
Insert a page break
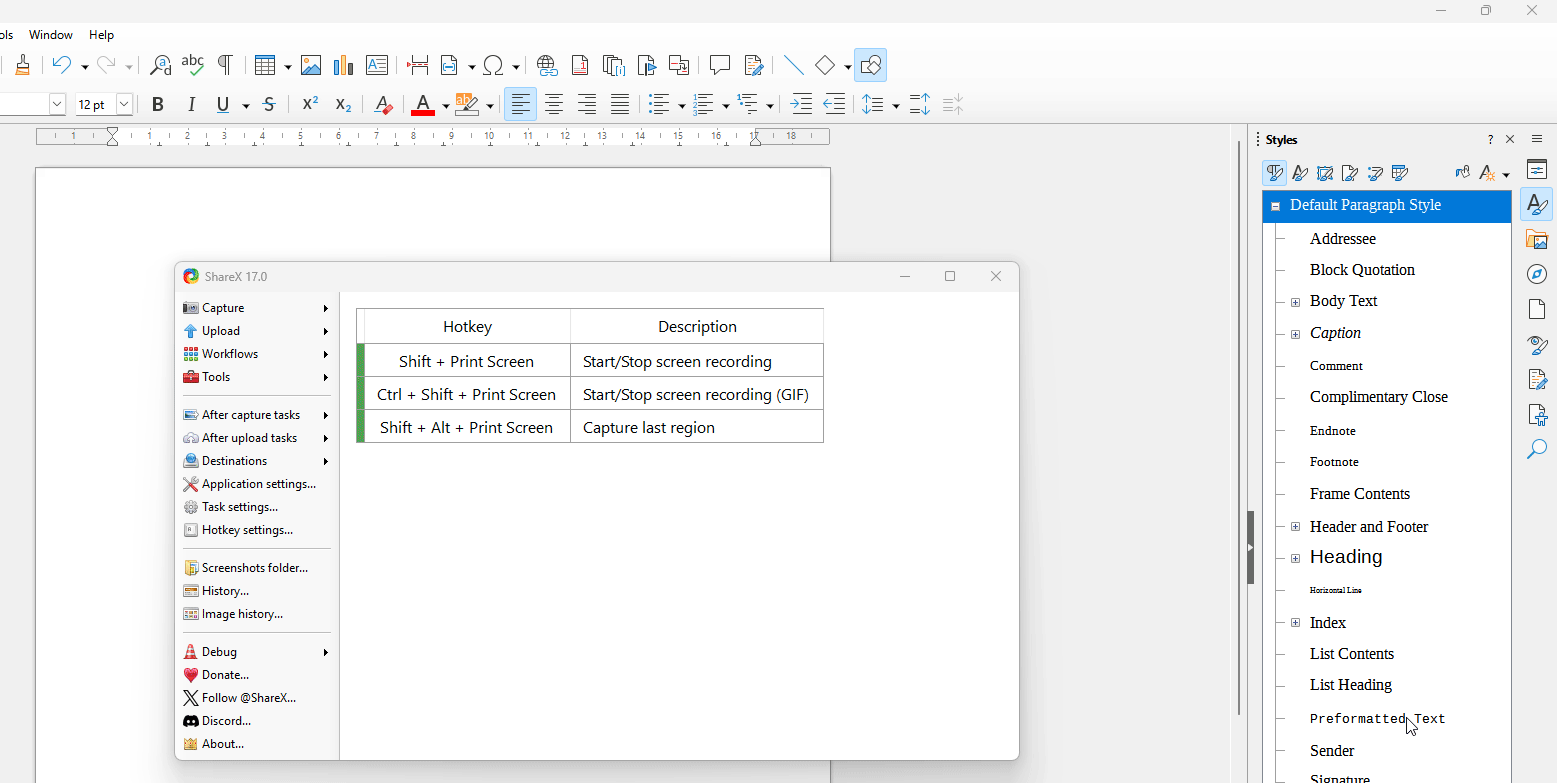(418, 66)
